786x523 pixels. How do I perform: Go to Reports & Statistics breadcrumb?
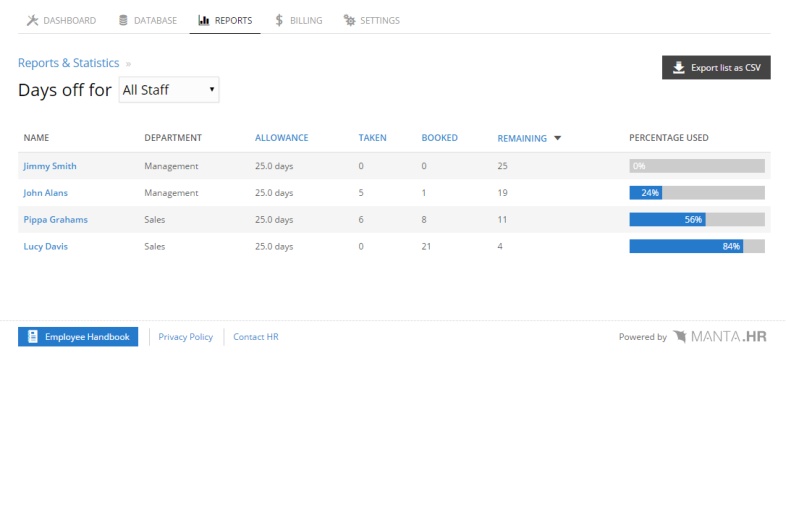(x=68, y=63)
